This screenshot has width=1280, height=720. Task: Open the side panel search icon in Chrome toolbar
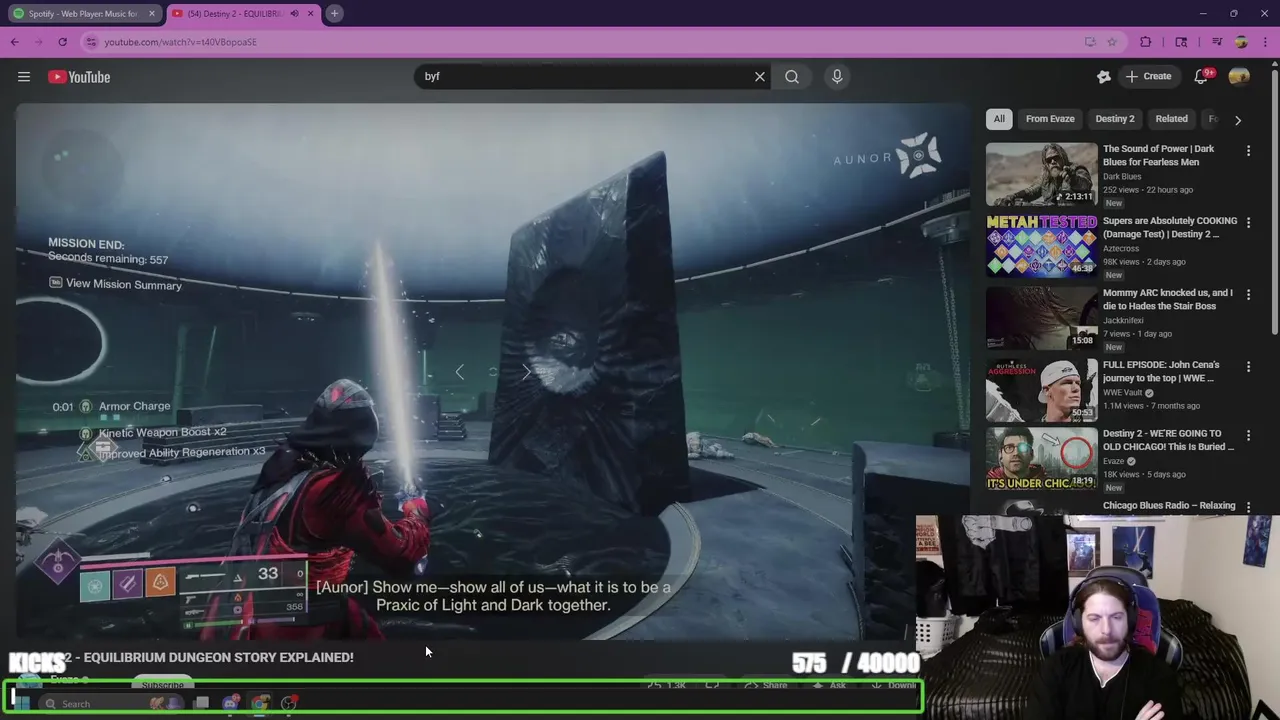[x=1181, y=42]
